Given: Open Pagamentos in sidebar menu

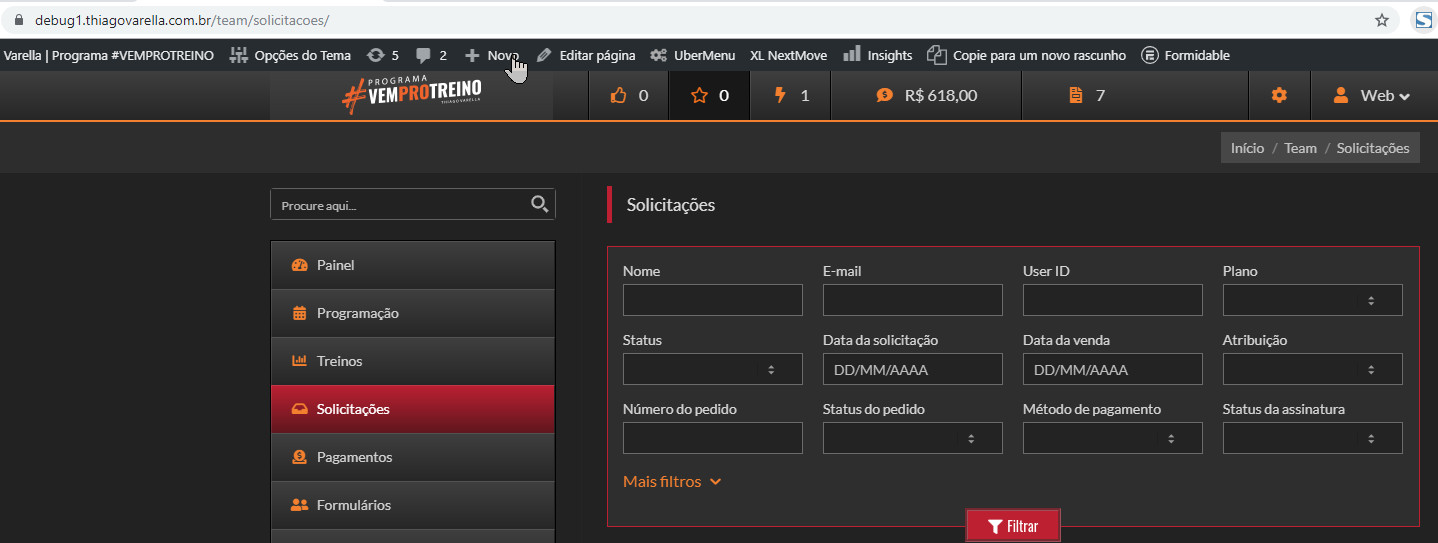Looking at the screenshot, I should [412, 457].
